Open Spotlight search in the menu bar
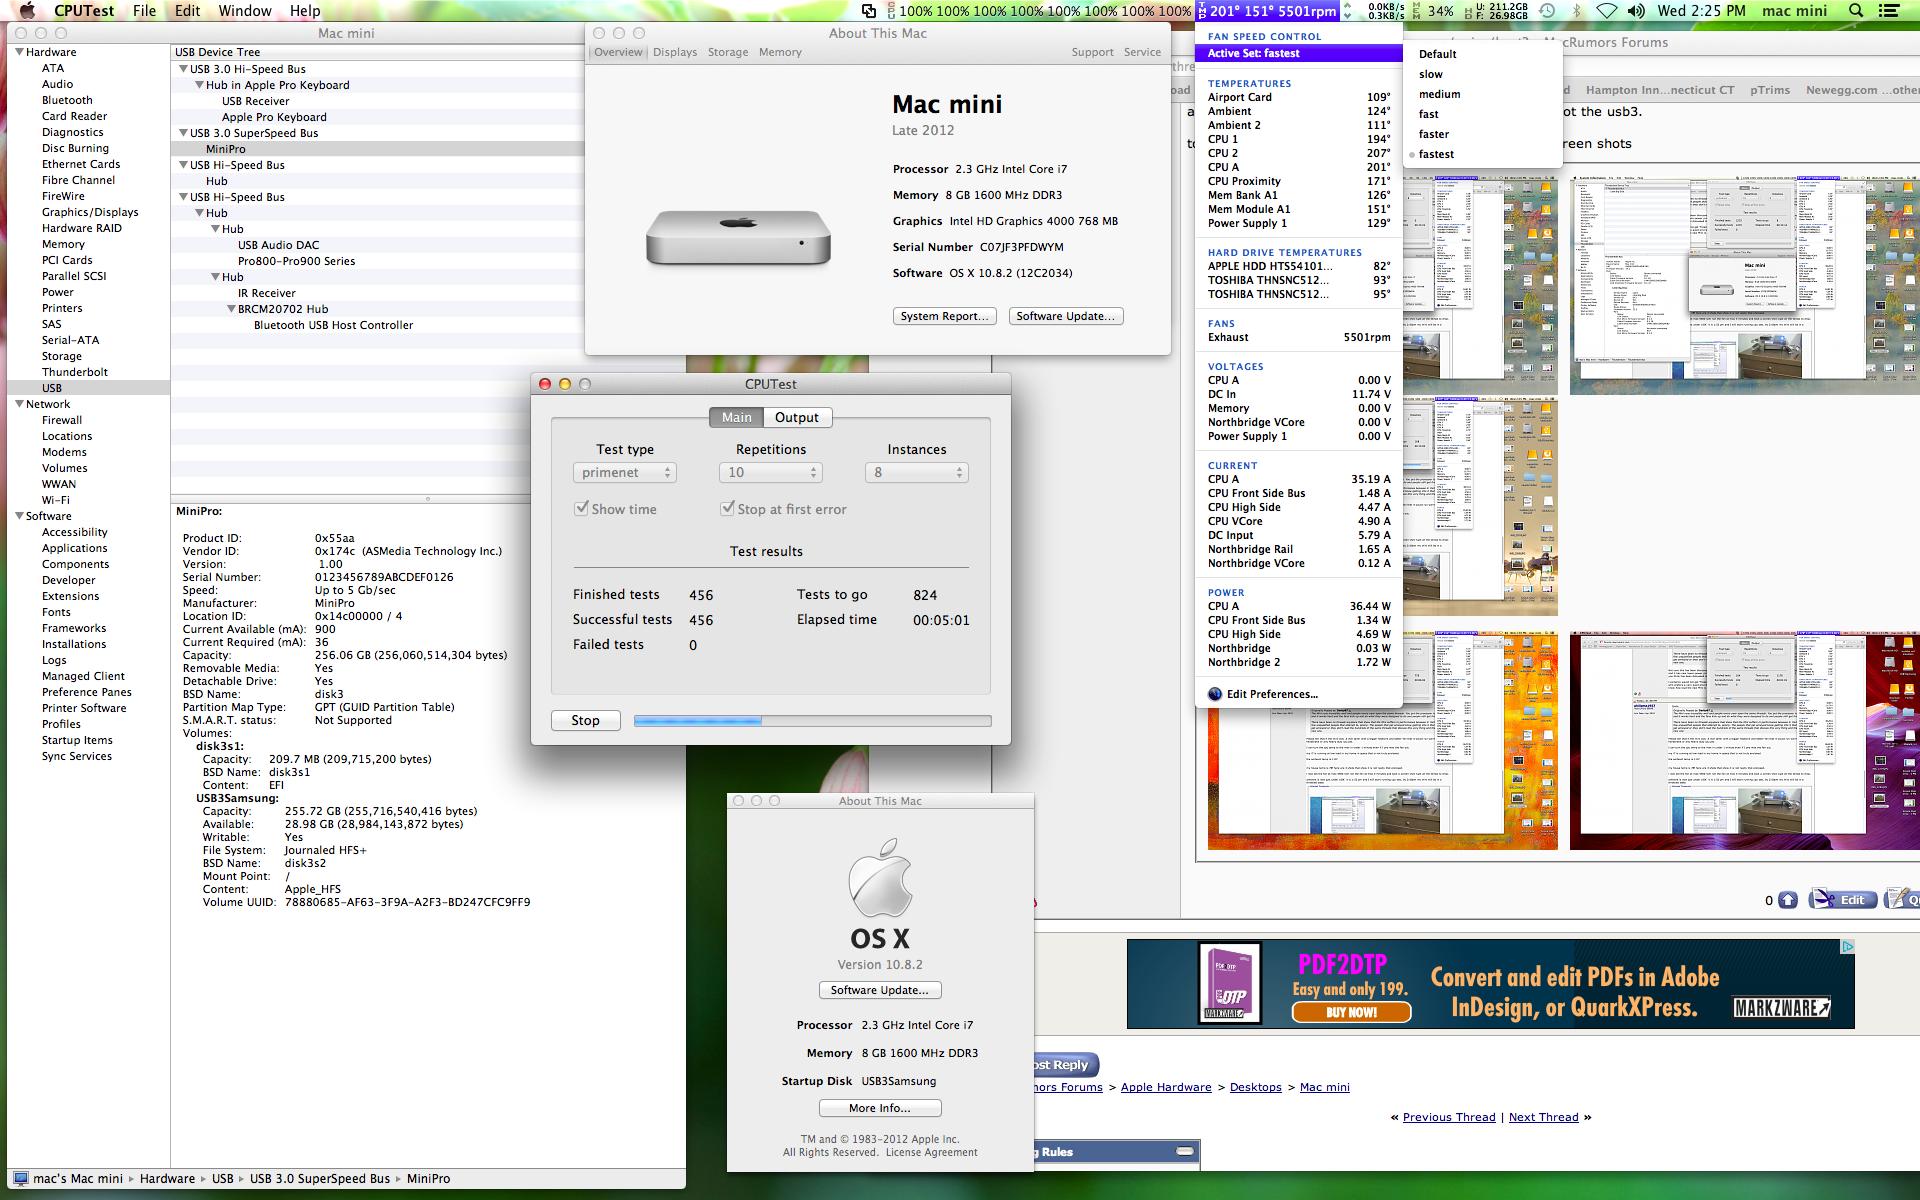 pyautogui.click(x=1856, y=11)
